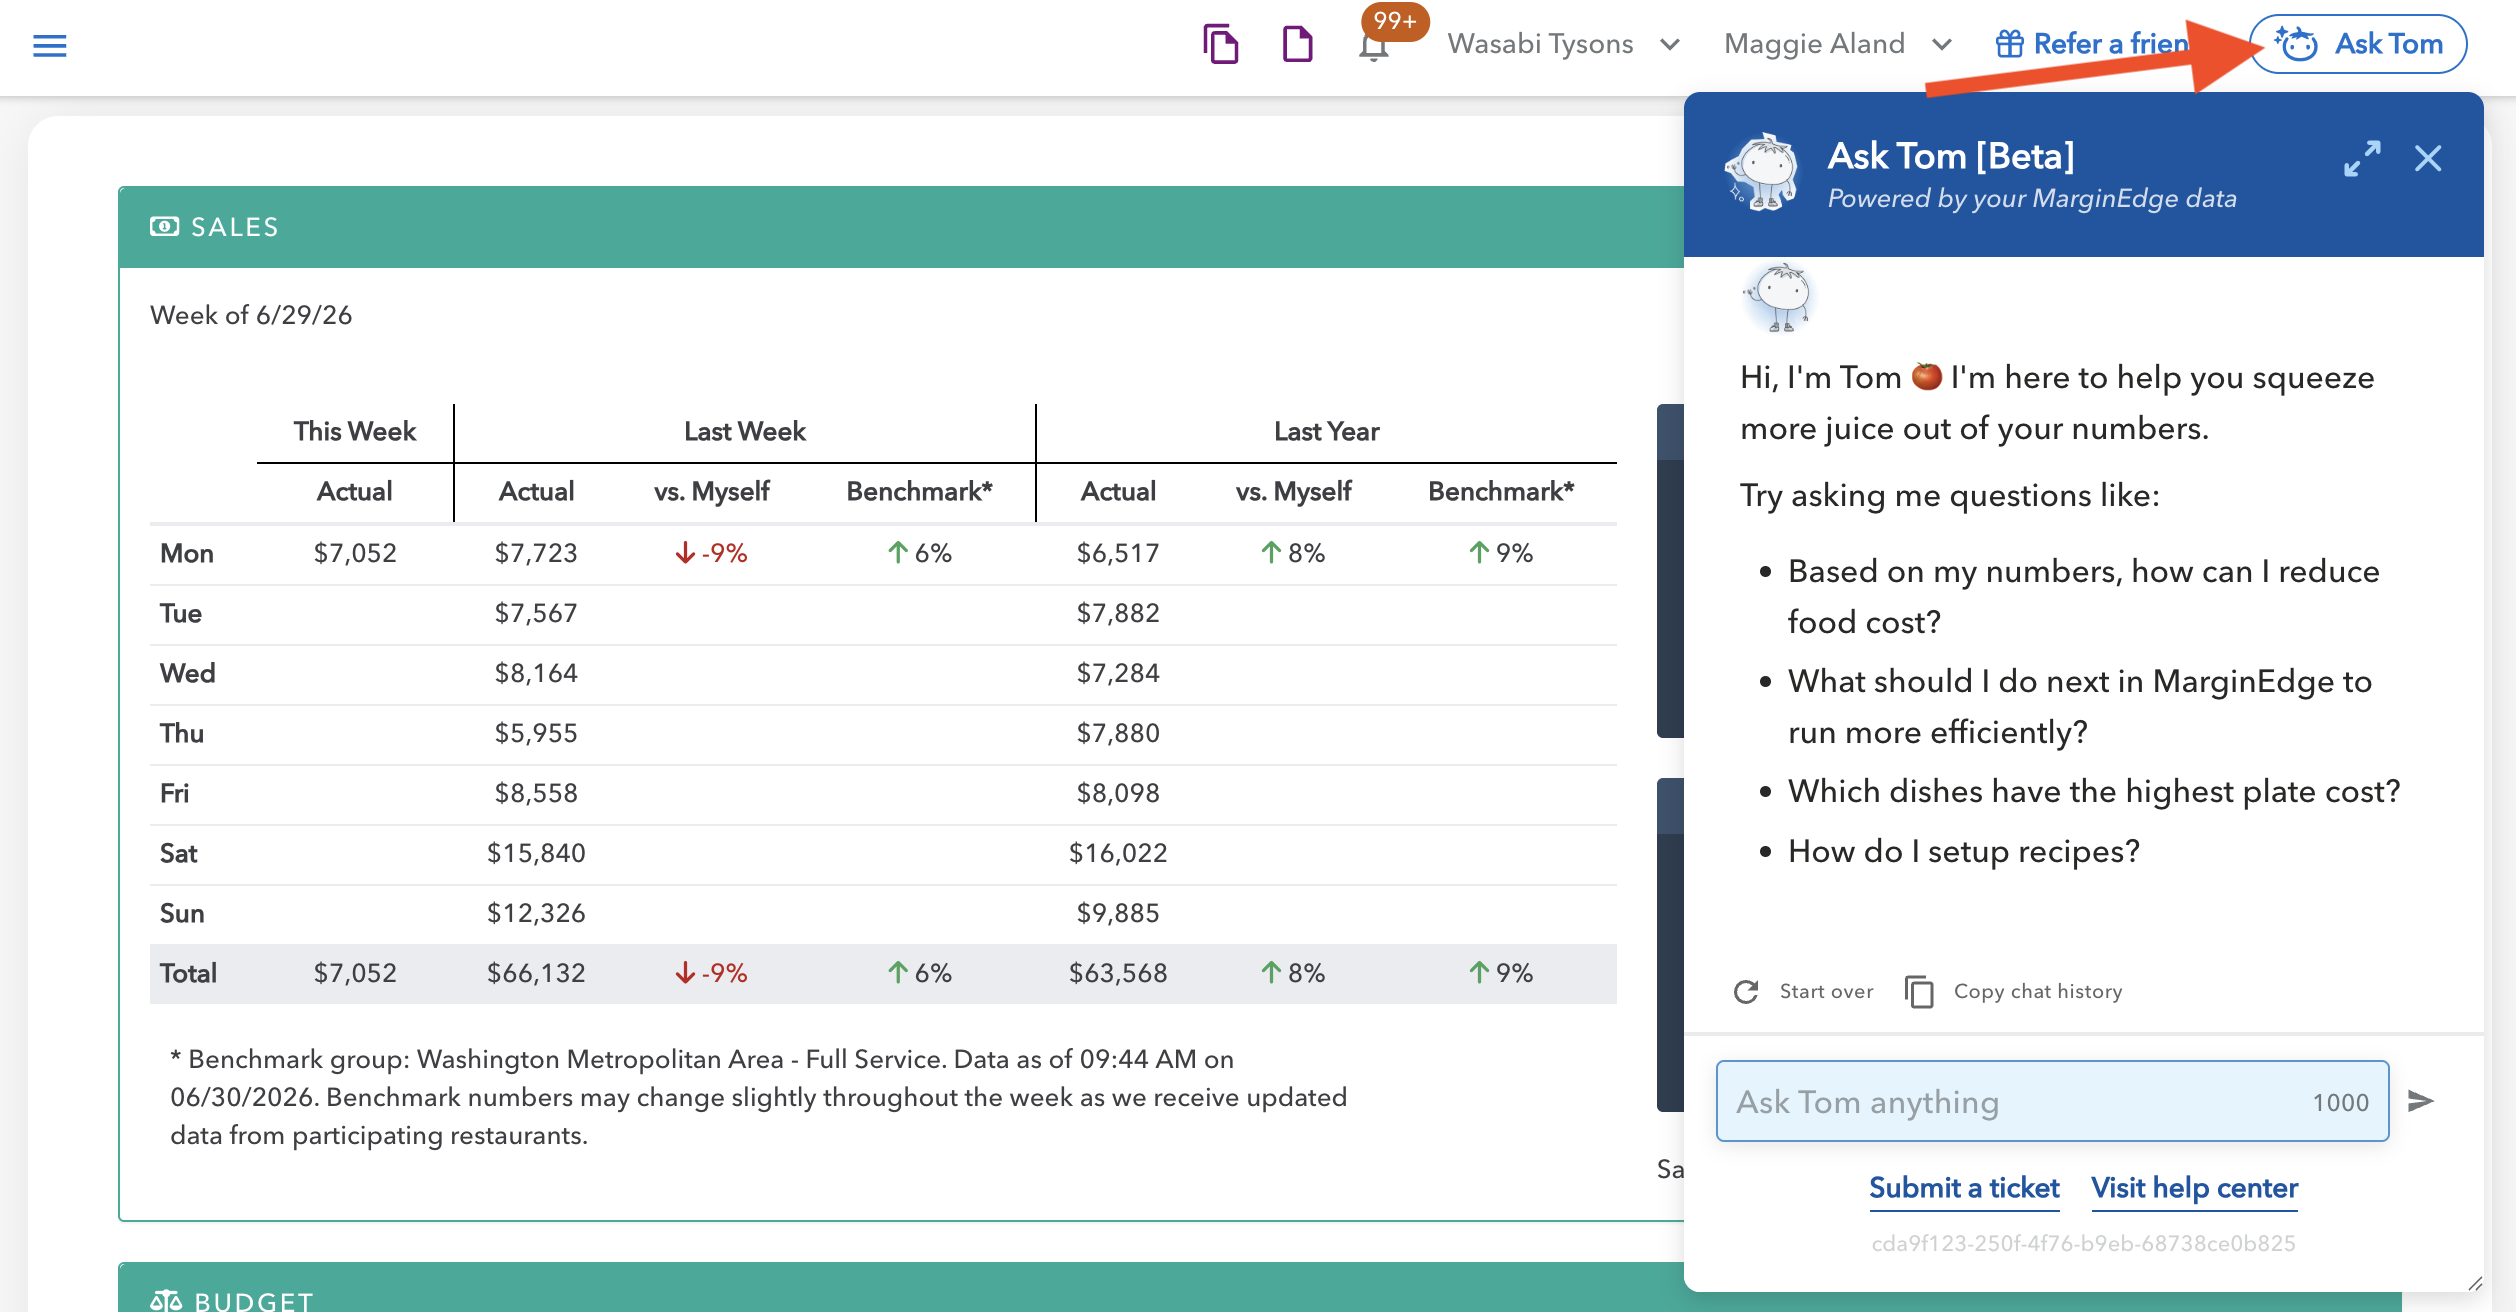Open the hamburger navigation menu
The height and width of the screenshot is (1312, 2516).
49,46
